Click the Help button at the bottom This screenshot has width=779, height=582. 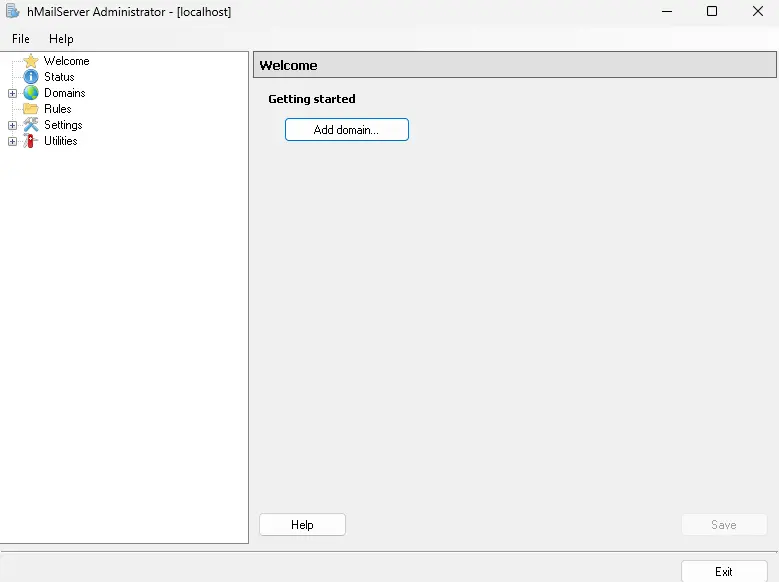(302, 524)
